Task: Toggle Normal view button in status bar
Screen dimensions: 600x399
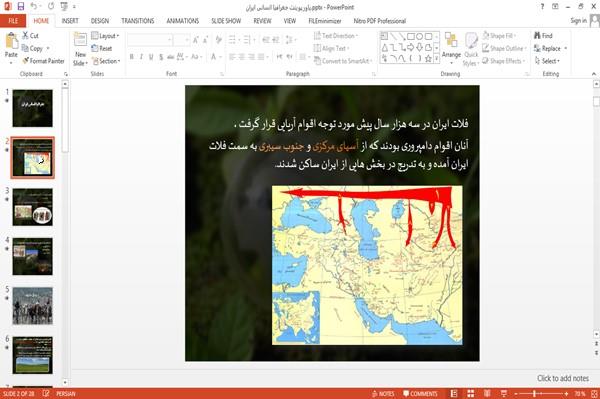Action: point(454,393)
